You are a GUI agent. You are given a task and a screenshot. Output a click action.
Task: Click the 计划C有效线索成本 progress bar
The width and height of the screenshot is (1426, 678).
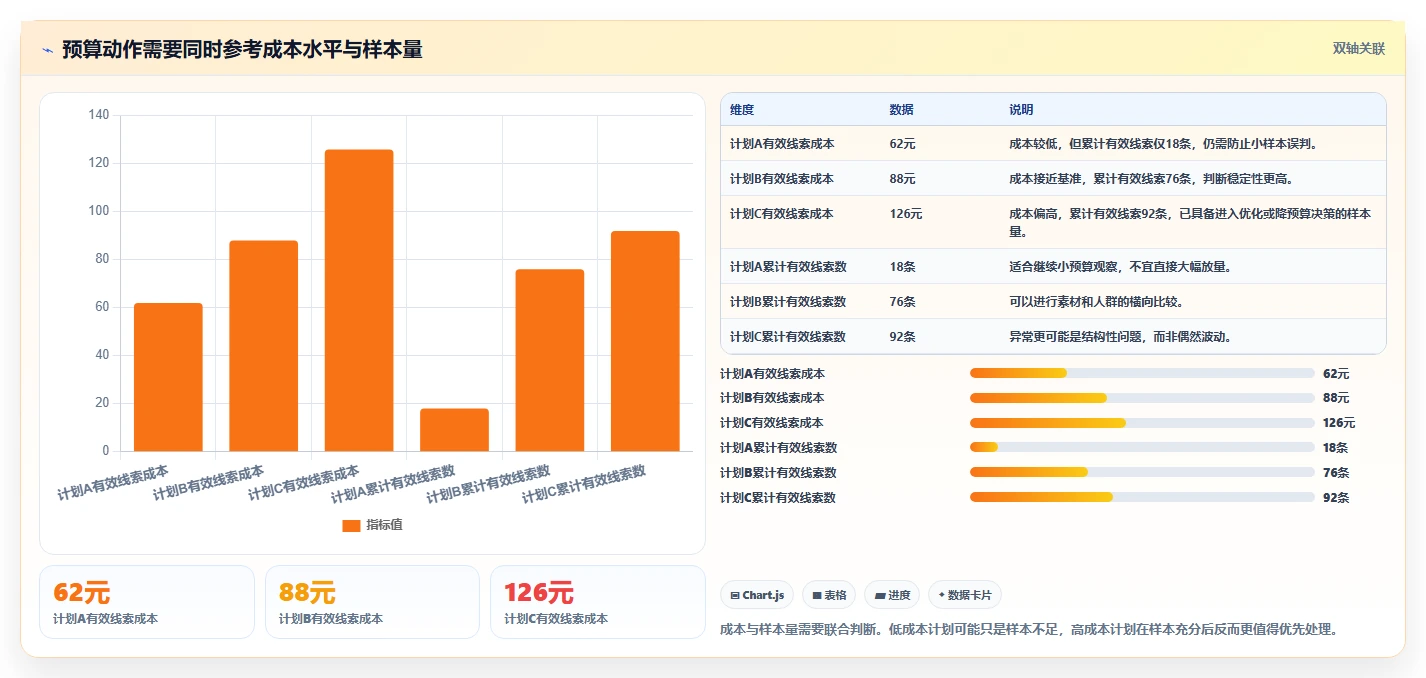coord(1142,423)
